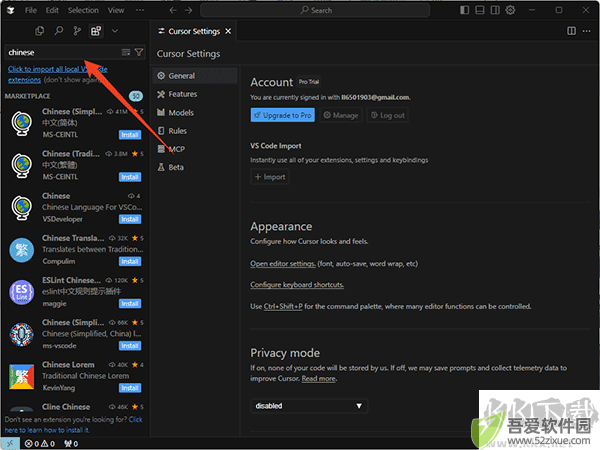Show more menus via the ellipsis
The image size is (600, 450).
pos(140,10)
